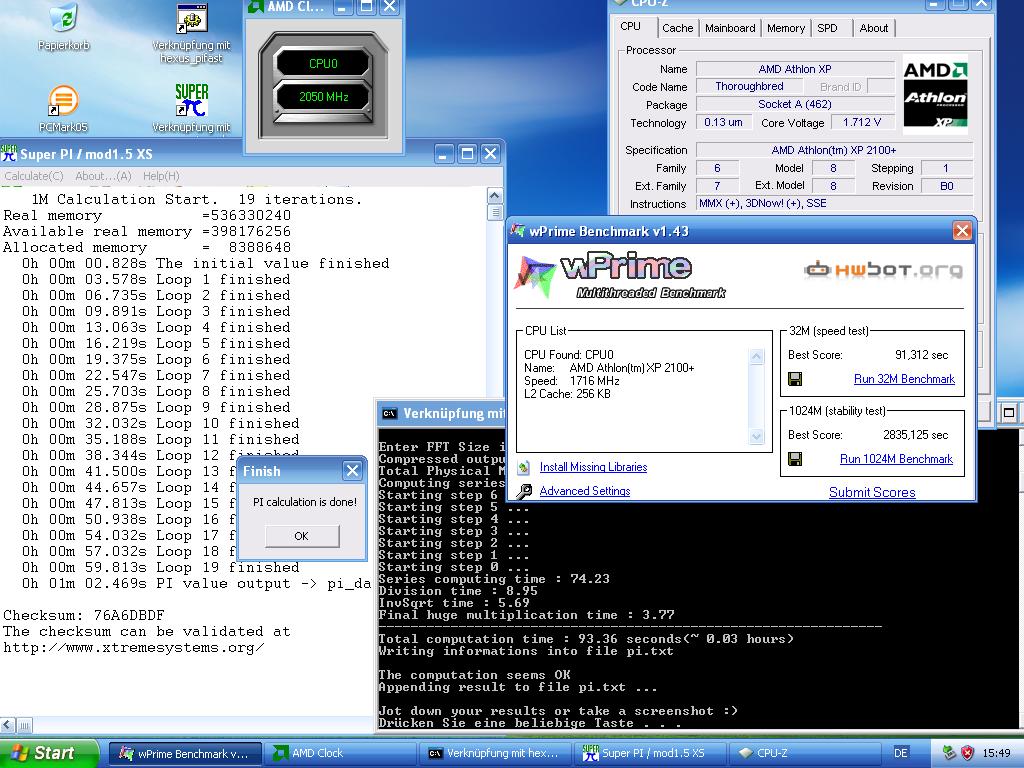Close the Finish dialog

[353, 471]
